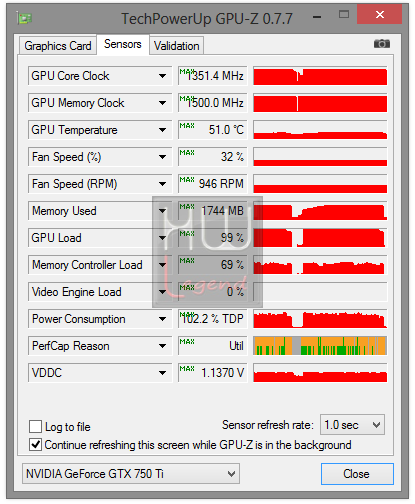This screenshot has width=415, height=504.
Task: Switch to the Graphics Card tab
Action: [x=58, y=46]
